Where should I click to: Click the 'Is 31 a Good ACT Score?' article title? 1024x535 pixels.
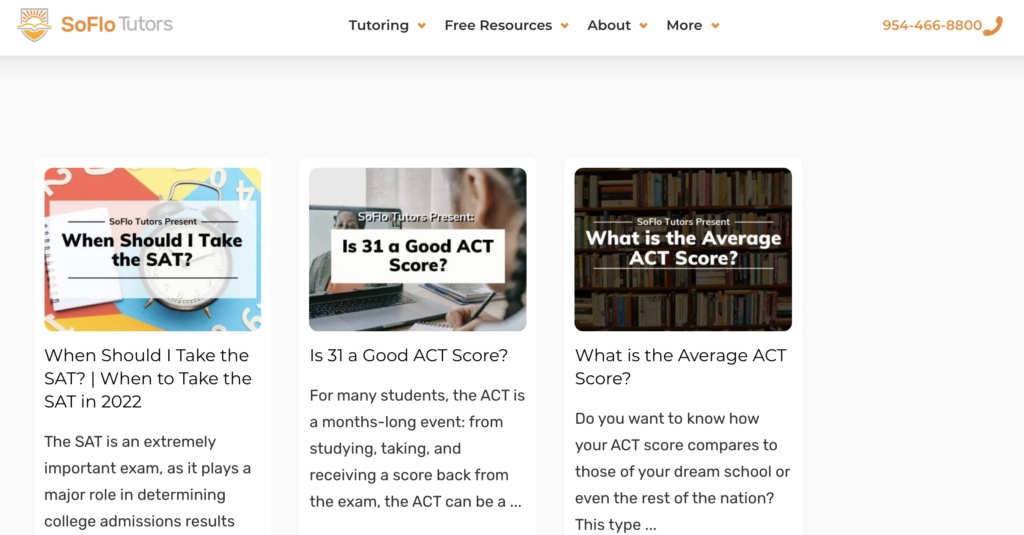409,355
